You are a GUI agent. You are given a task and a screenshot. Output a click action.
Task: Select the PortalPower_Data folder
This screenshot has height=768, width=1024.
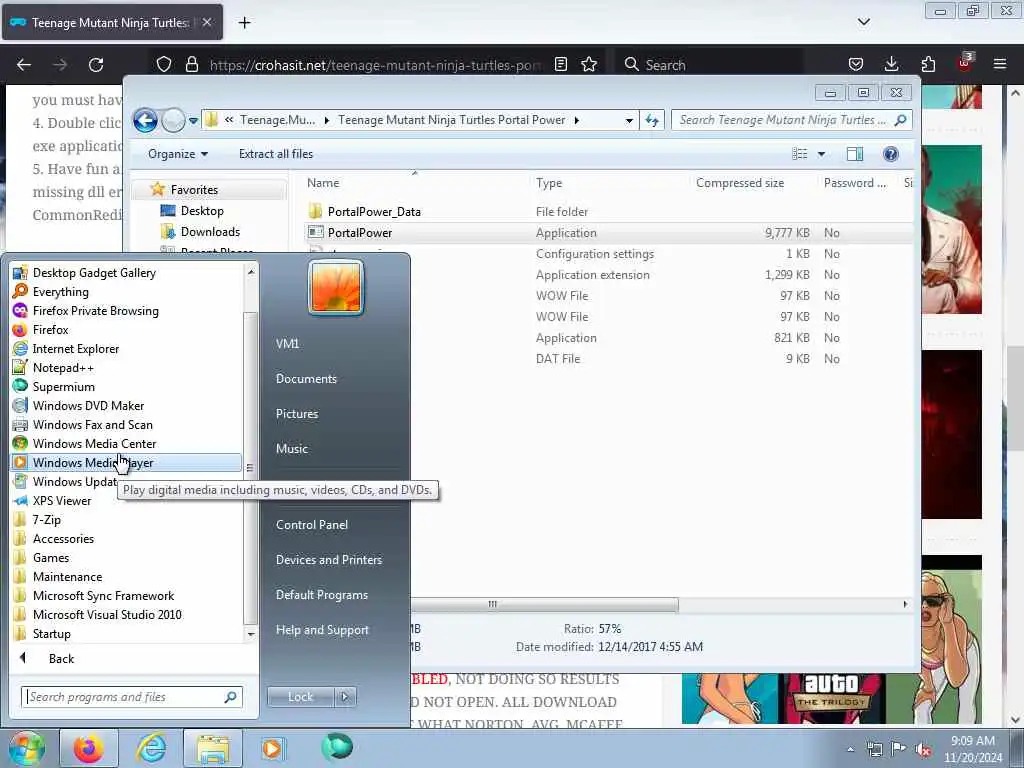[374, 212]
